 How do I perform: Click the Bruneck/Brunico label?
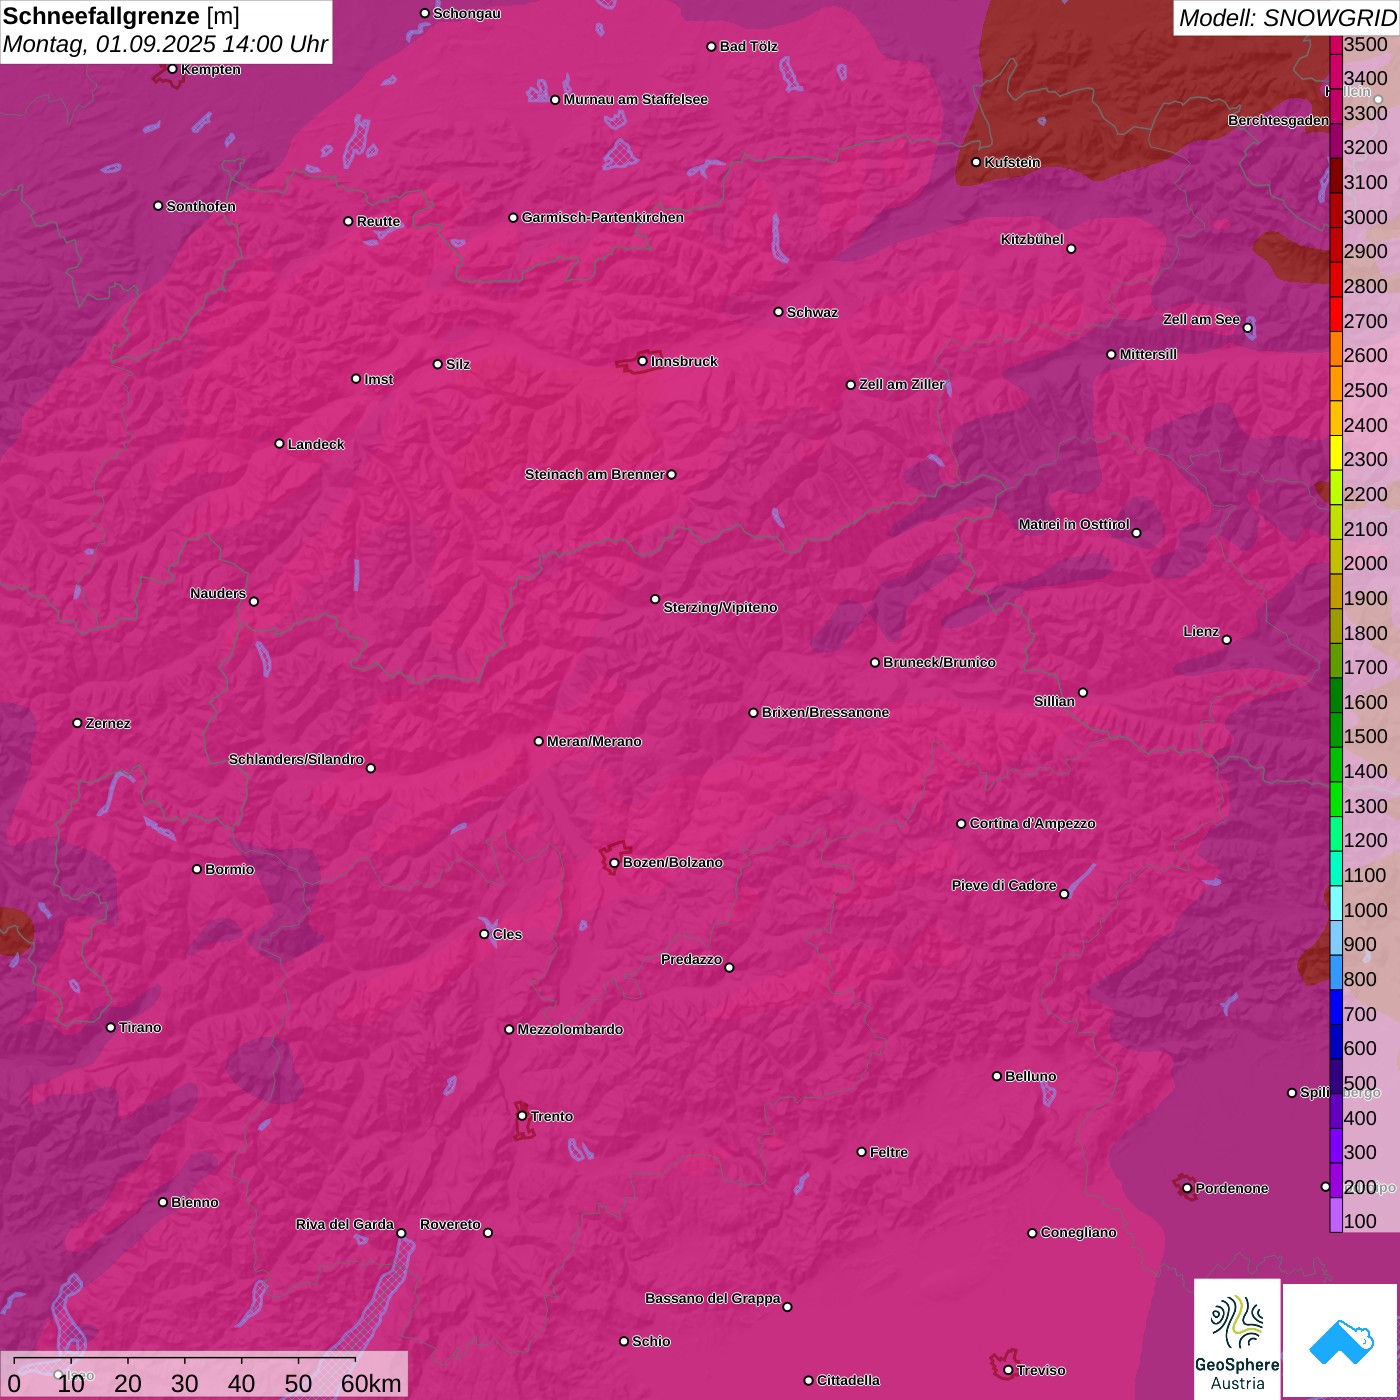coord(939,662)
